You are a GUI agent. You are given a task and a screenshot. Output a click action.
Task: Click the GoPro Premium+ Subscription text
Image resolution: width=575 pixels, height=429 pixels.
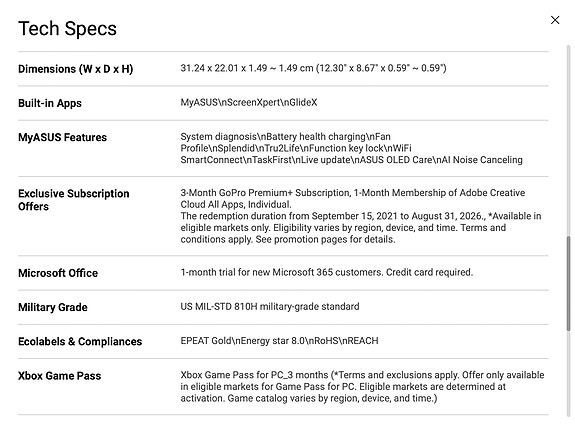[x=265, y=193]
